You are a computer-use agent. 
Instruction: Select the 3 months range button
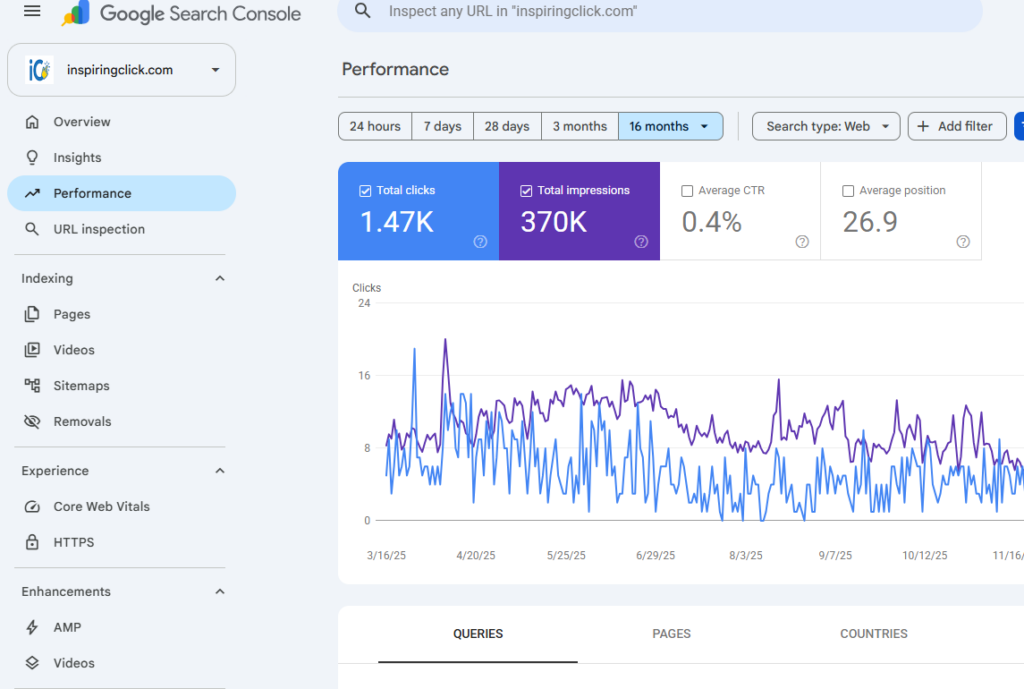click(x=580, y=126)
